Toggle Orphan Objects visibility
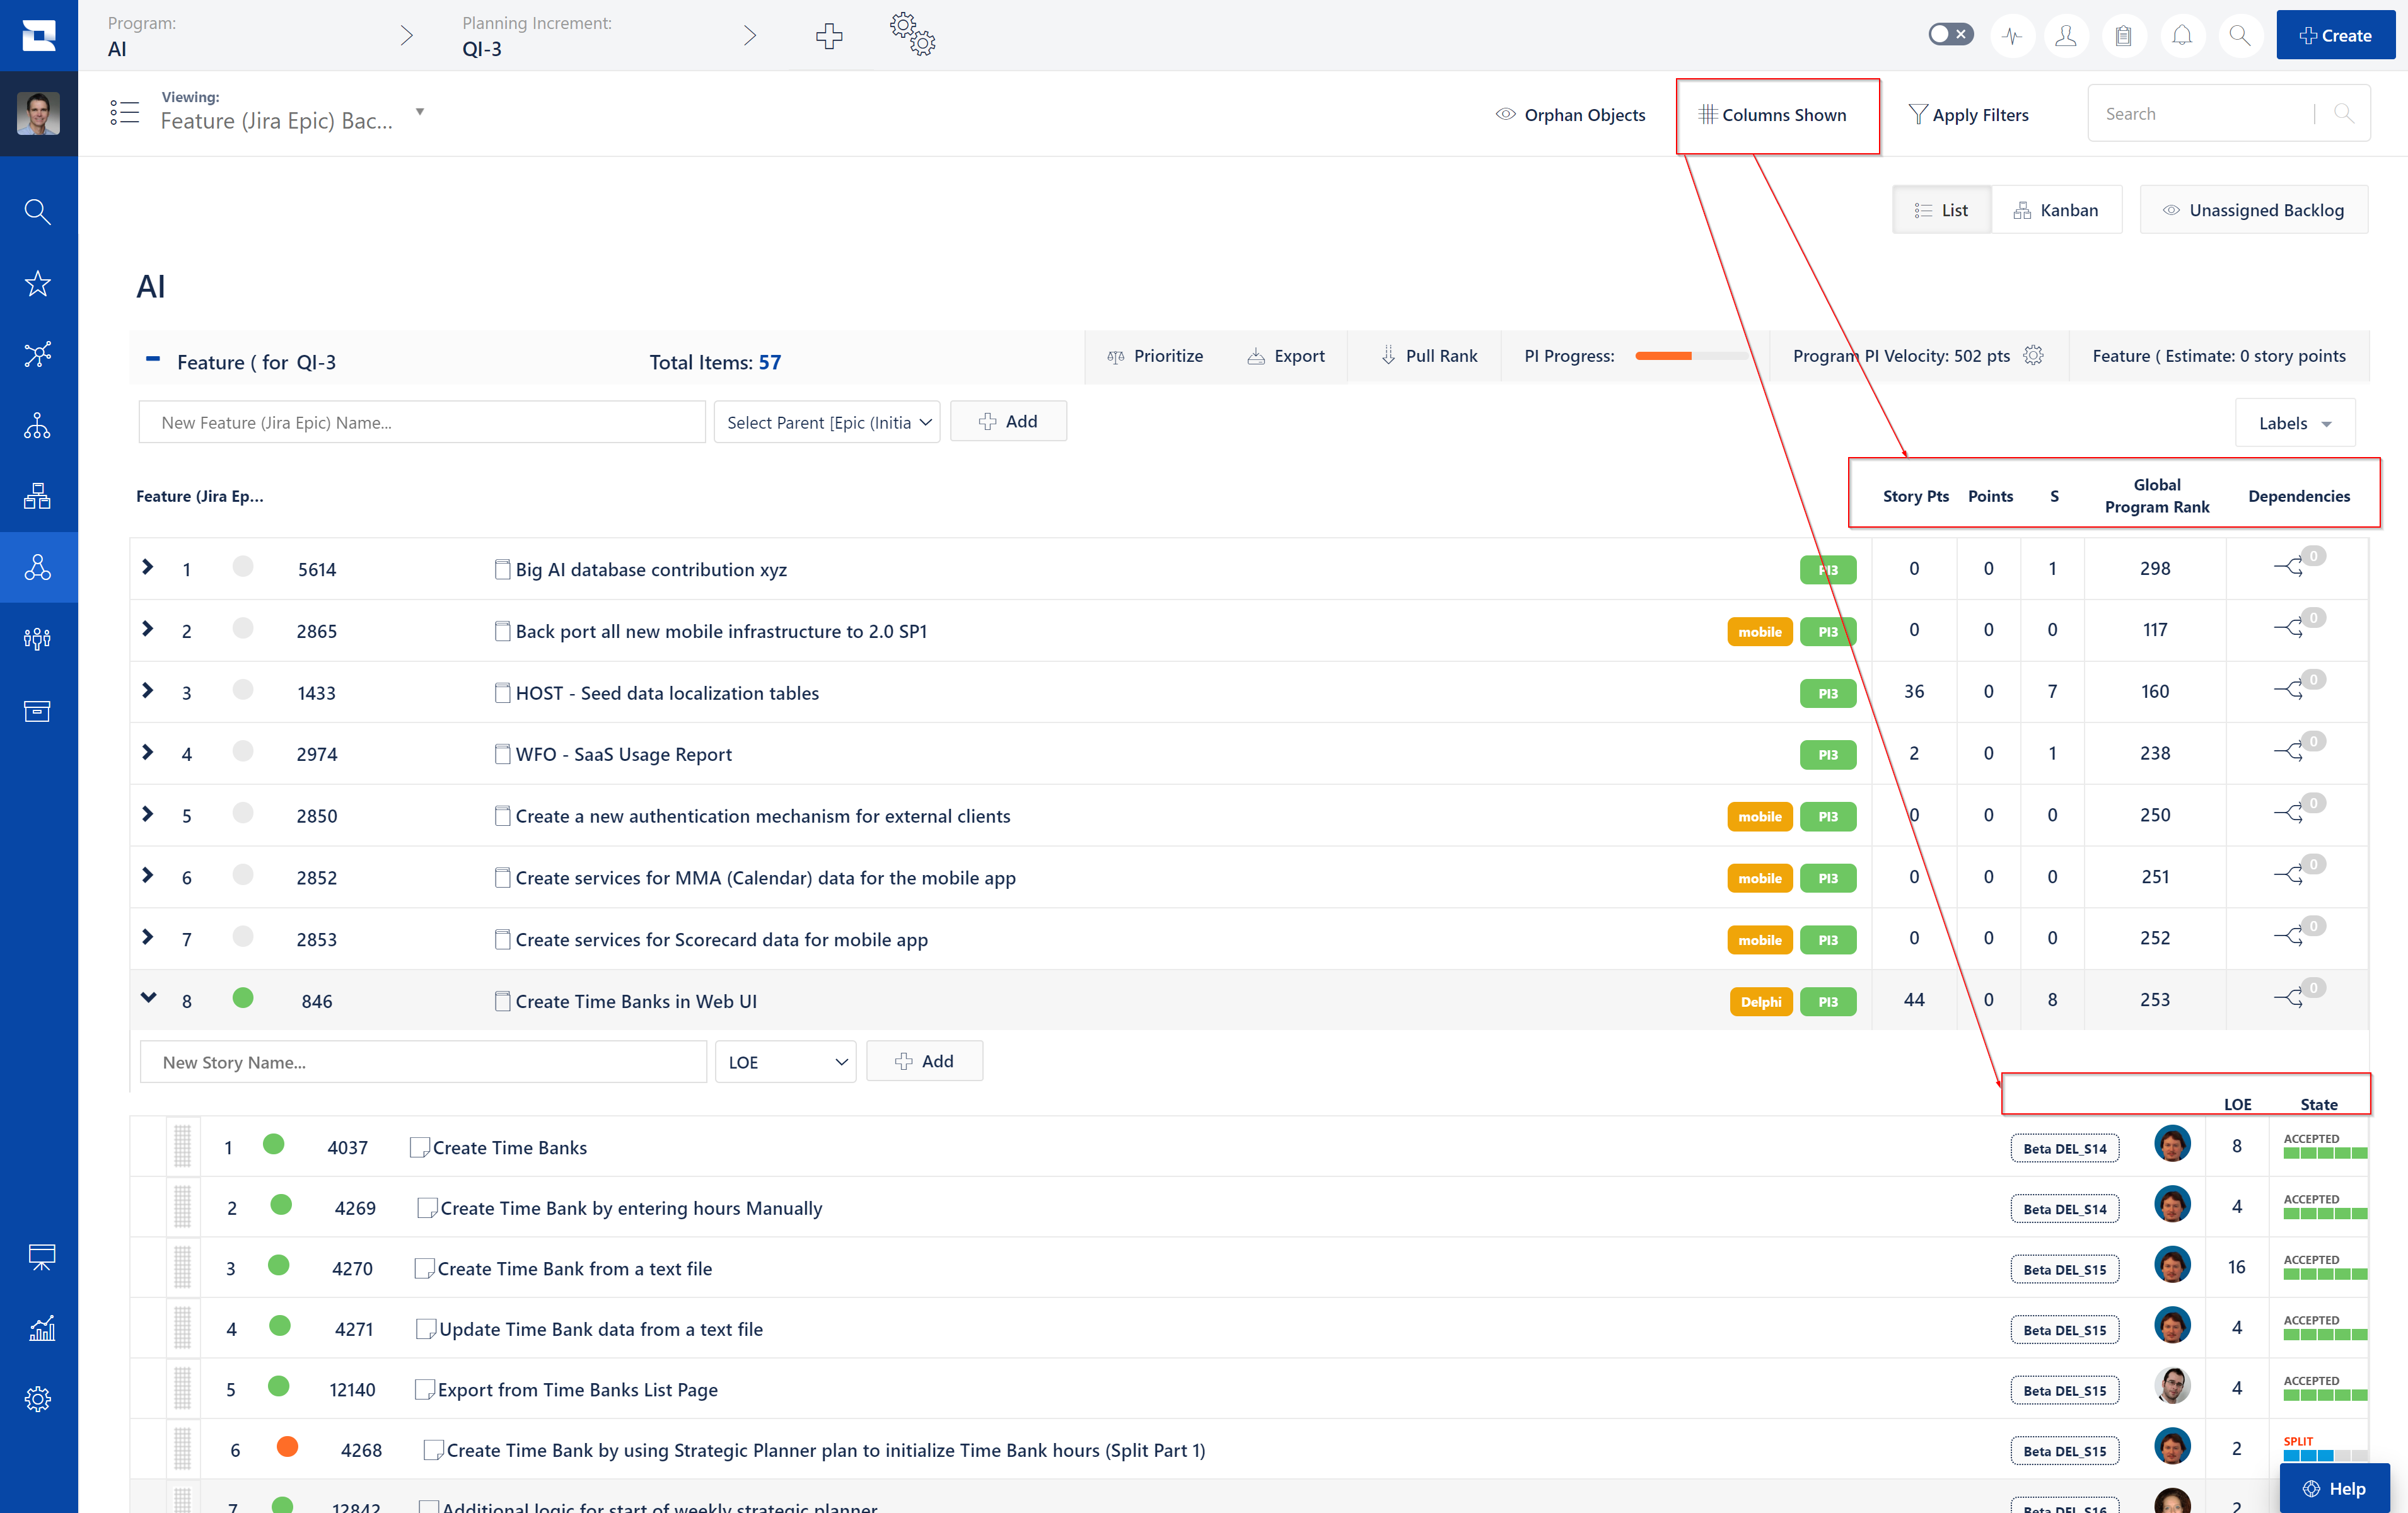The image size is (2408, 1513). click(x=1570, y=114)
